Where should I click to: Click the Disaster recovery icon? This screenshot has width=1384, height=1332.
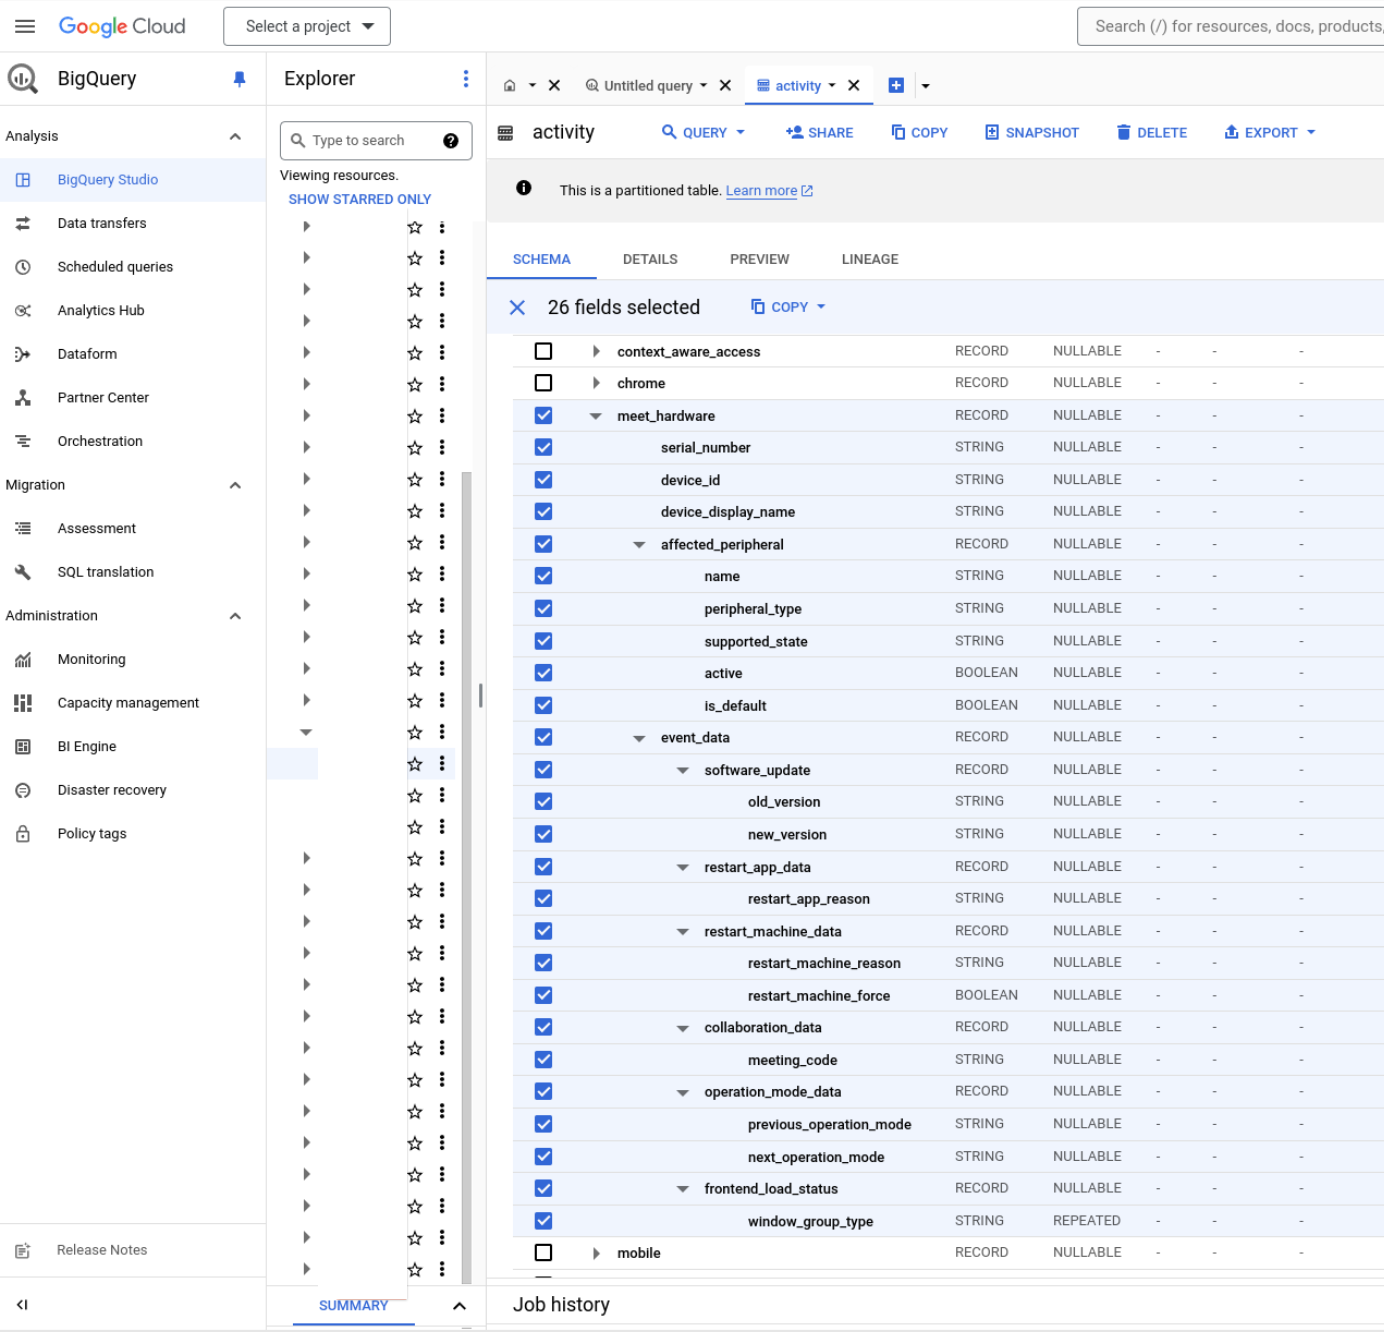point(23,790)
